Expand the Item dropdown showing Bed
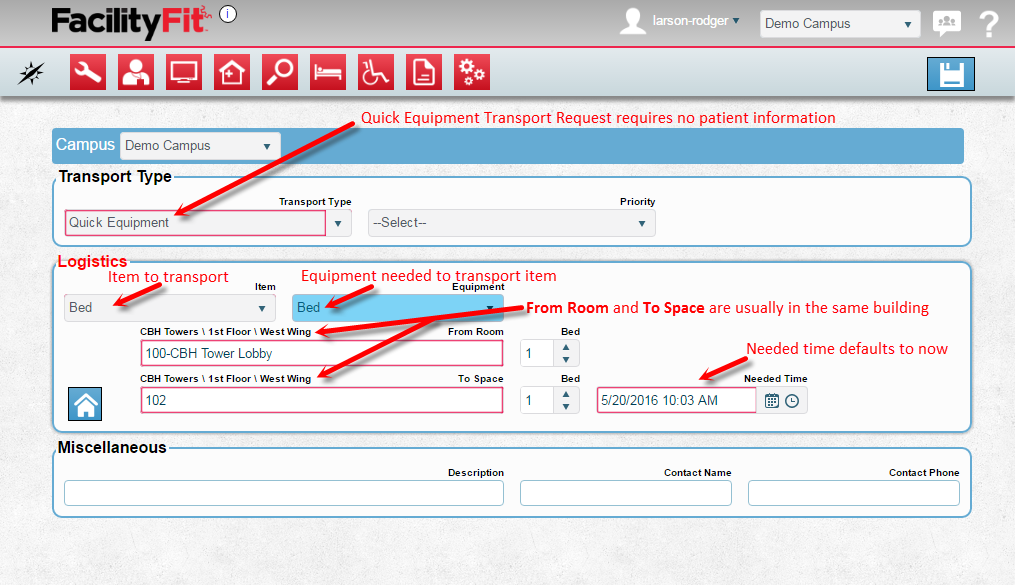Screen dimensions: 1015x585 tap(170, 308)
